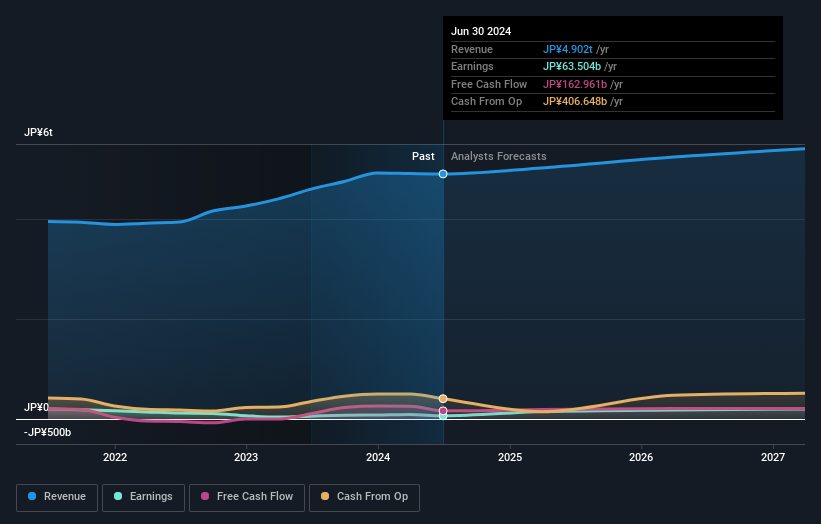Screen dimensions: 821x524
Task: Click the Earnings label in tooltip
Action: point(472,66)
